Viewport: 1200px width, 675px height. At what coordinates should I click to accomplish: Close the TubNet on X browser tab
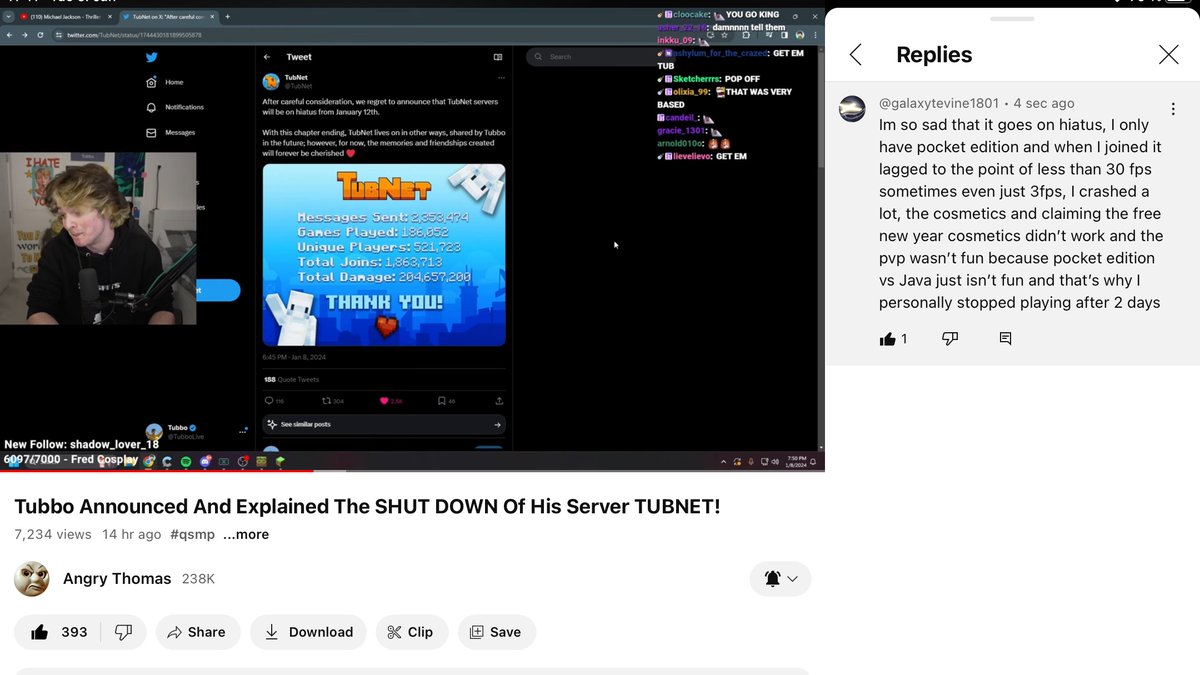tap(213, 17)
